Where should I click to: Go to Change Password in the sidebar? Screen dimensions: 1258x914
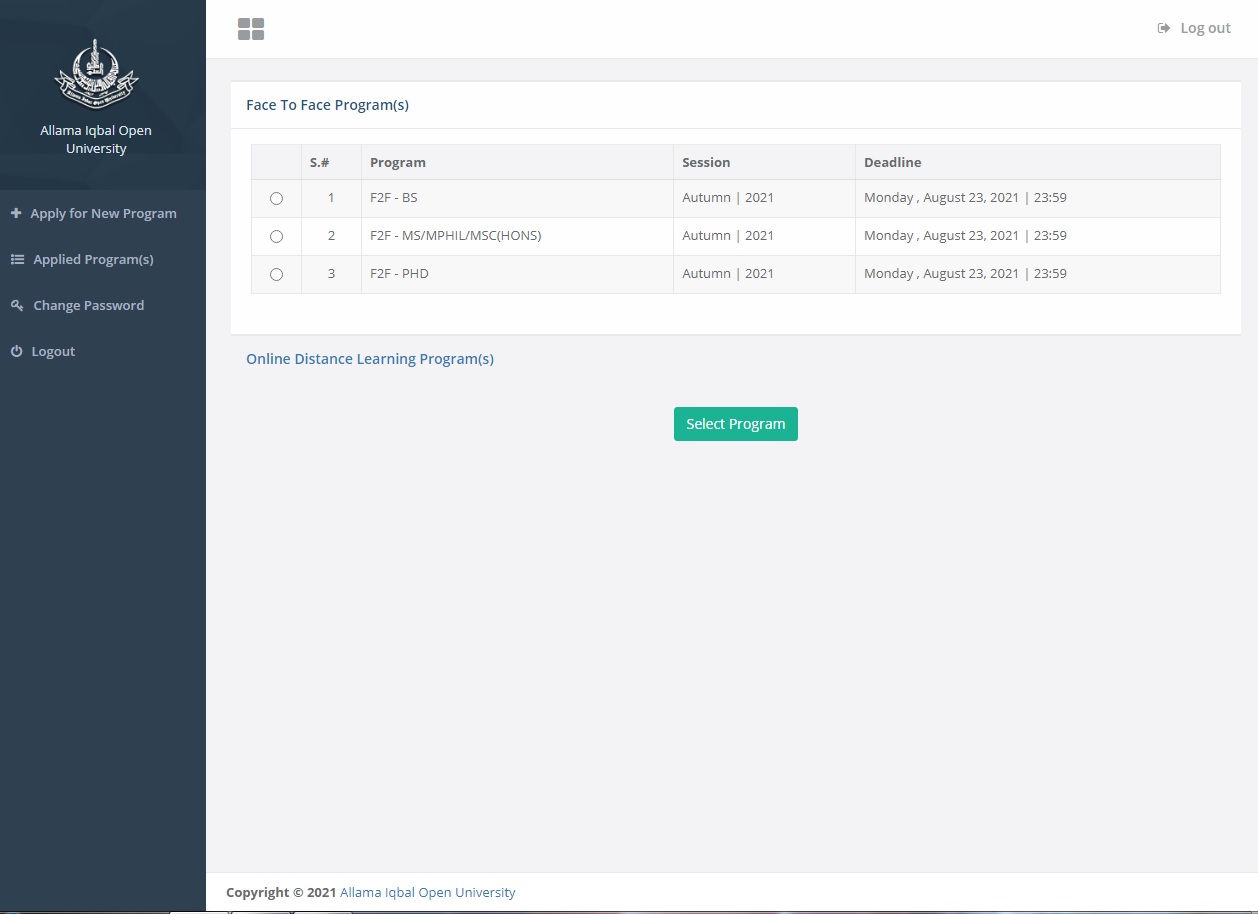pyautogui.click(x=103, y=305)
